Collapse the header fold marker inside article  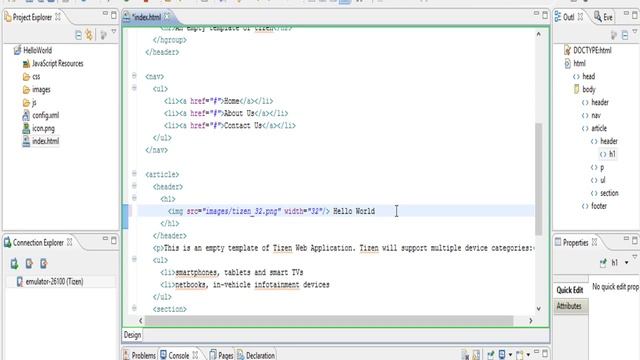point(134,186)
